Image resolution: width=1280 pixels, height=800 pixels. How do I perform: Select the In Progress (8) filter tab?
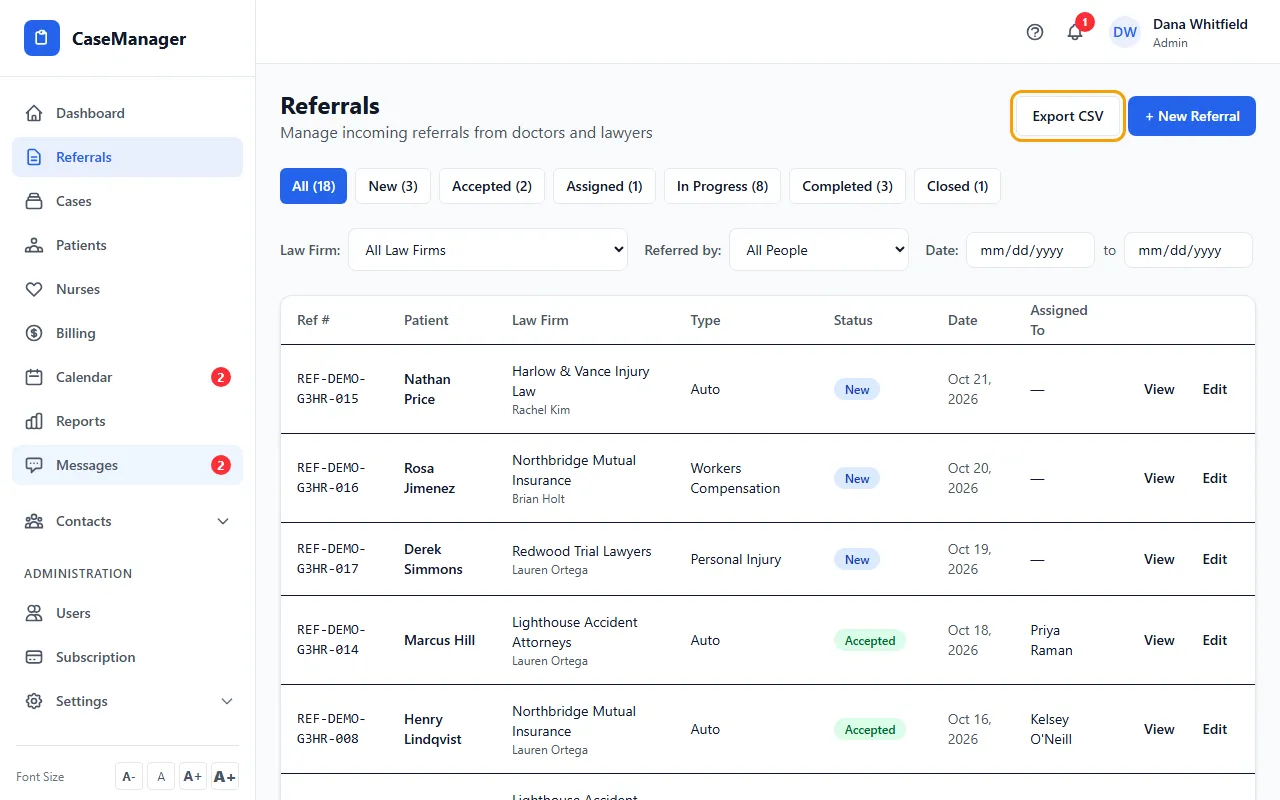(x=722, y=186)
